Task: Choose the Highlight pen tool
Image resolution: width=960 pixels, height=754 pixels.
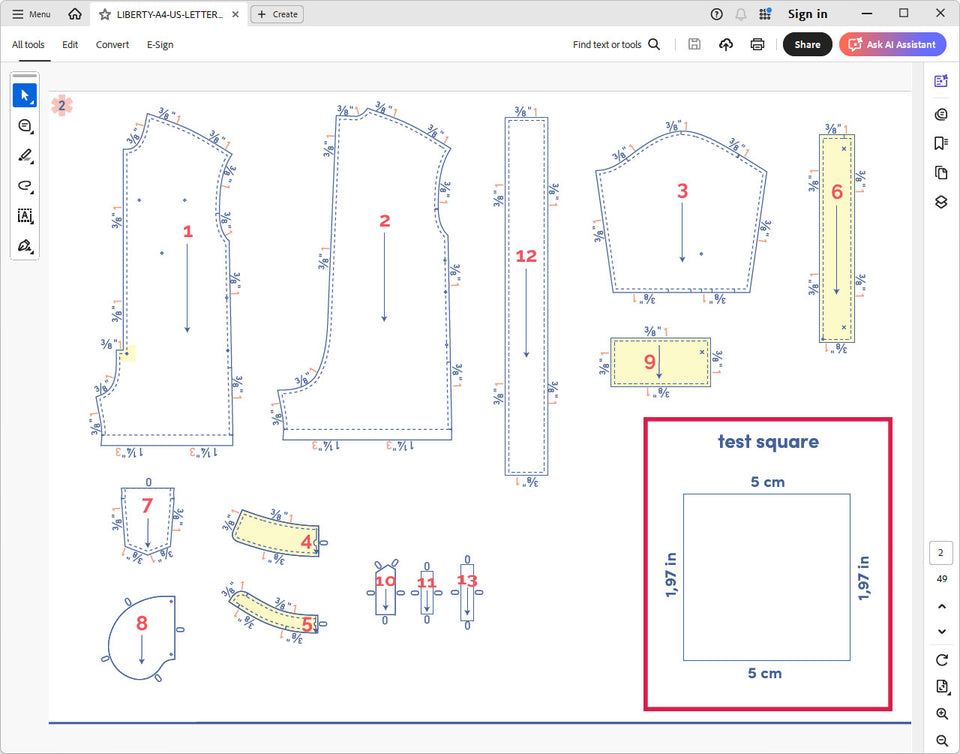Action: point(24,155)
